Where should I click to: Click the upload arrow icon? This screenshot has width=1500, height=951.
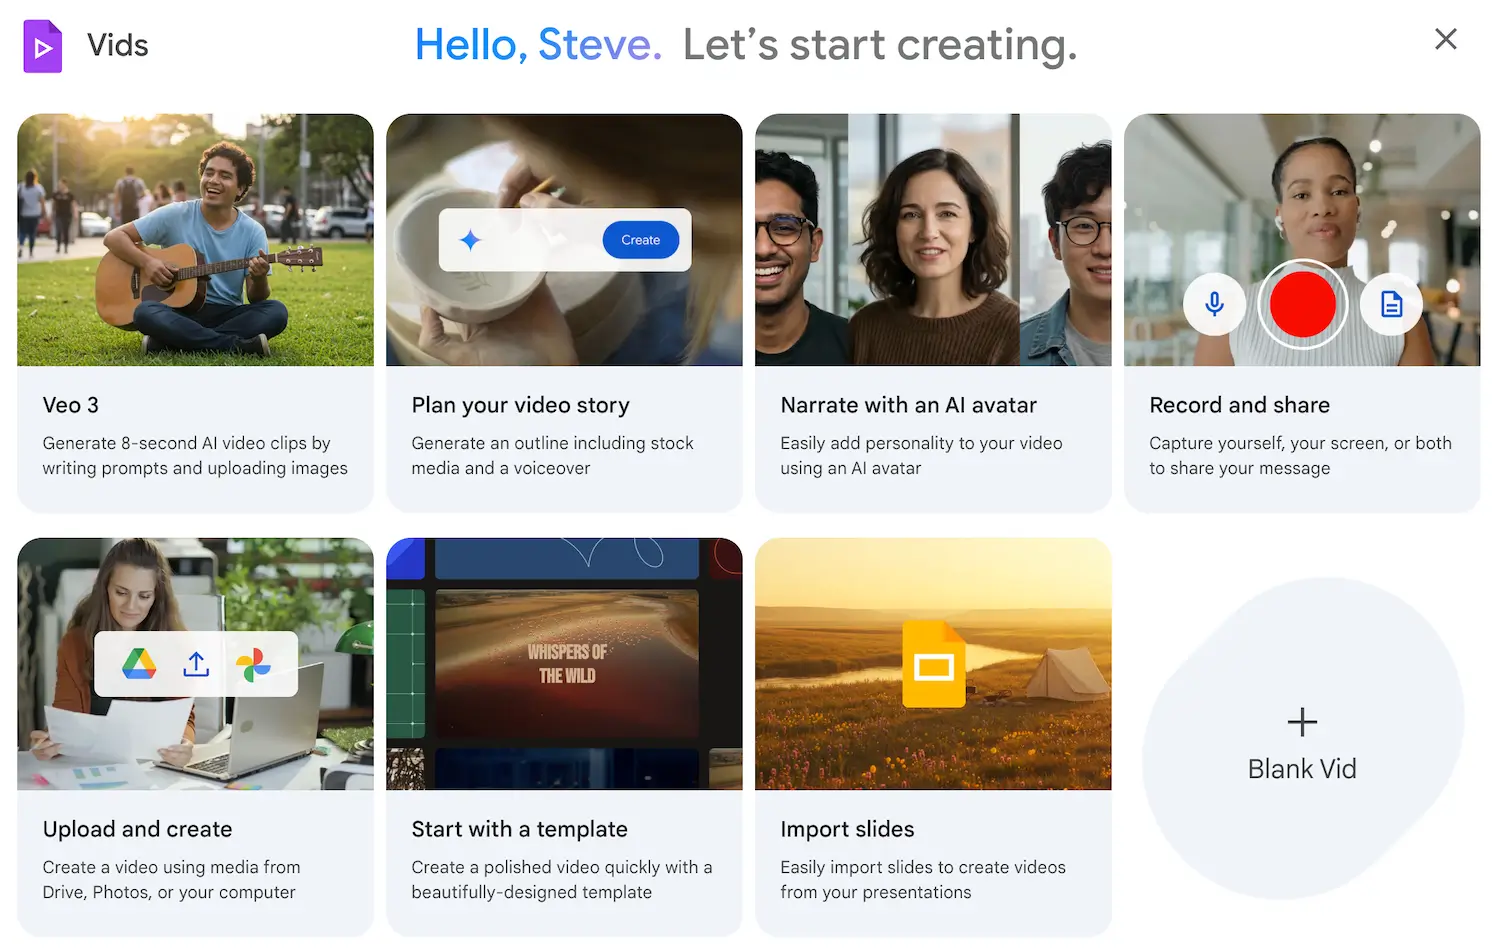tap(196, 664)
